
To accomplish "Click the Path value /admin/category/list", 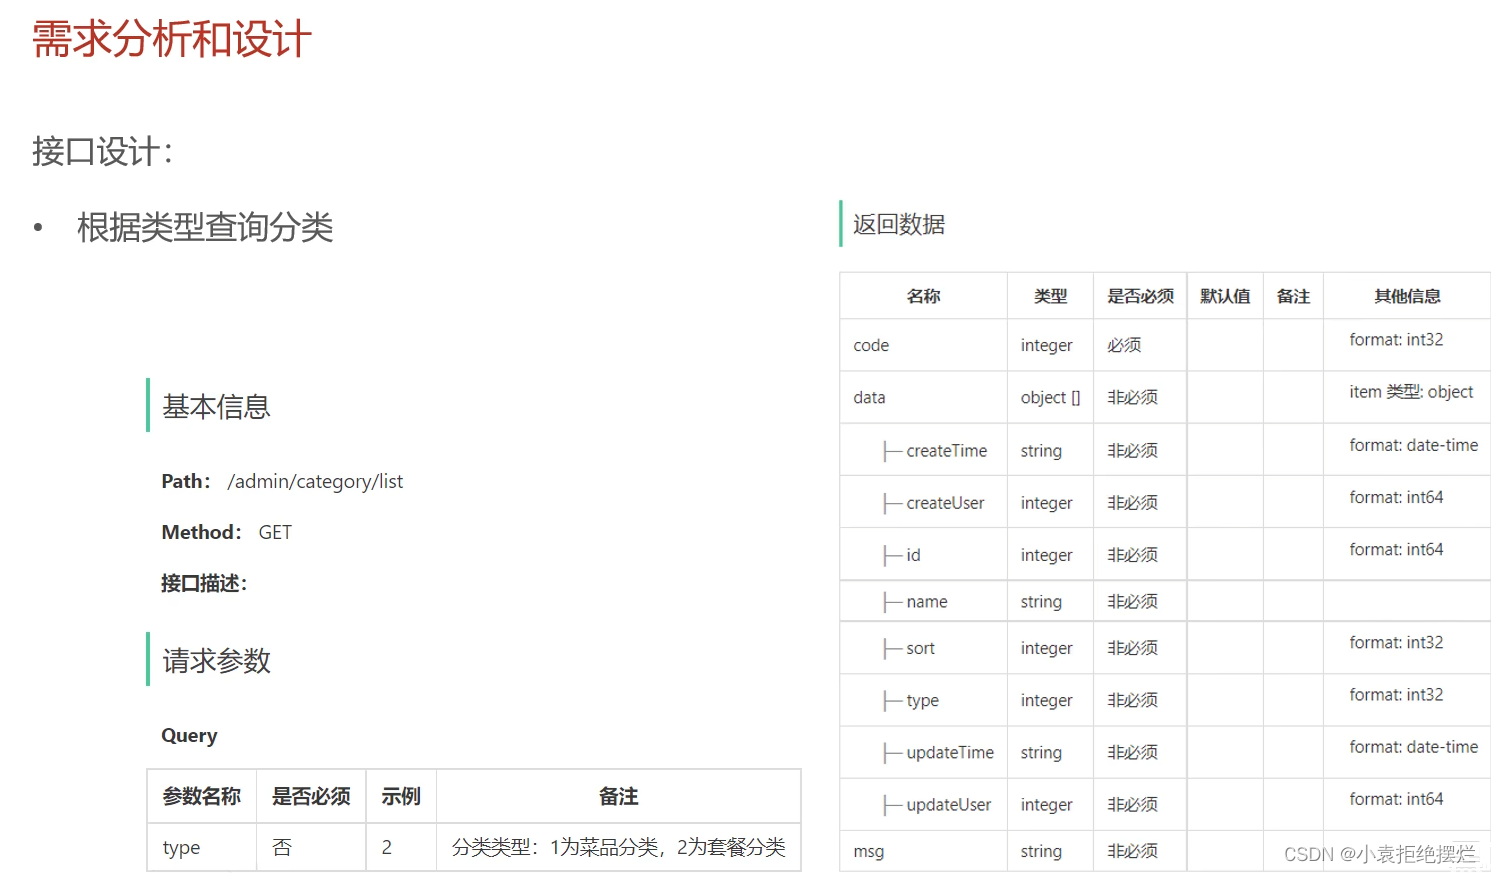I will (314, 481).
